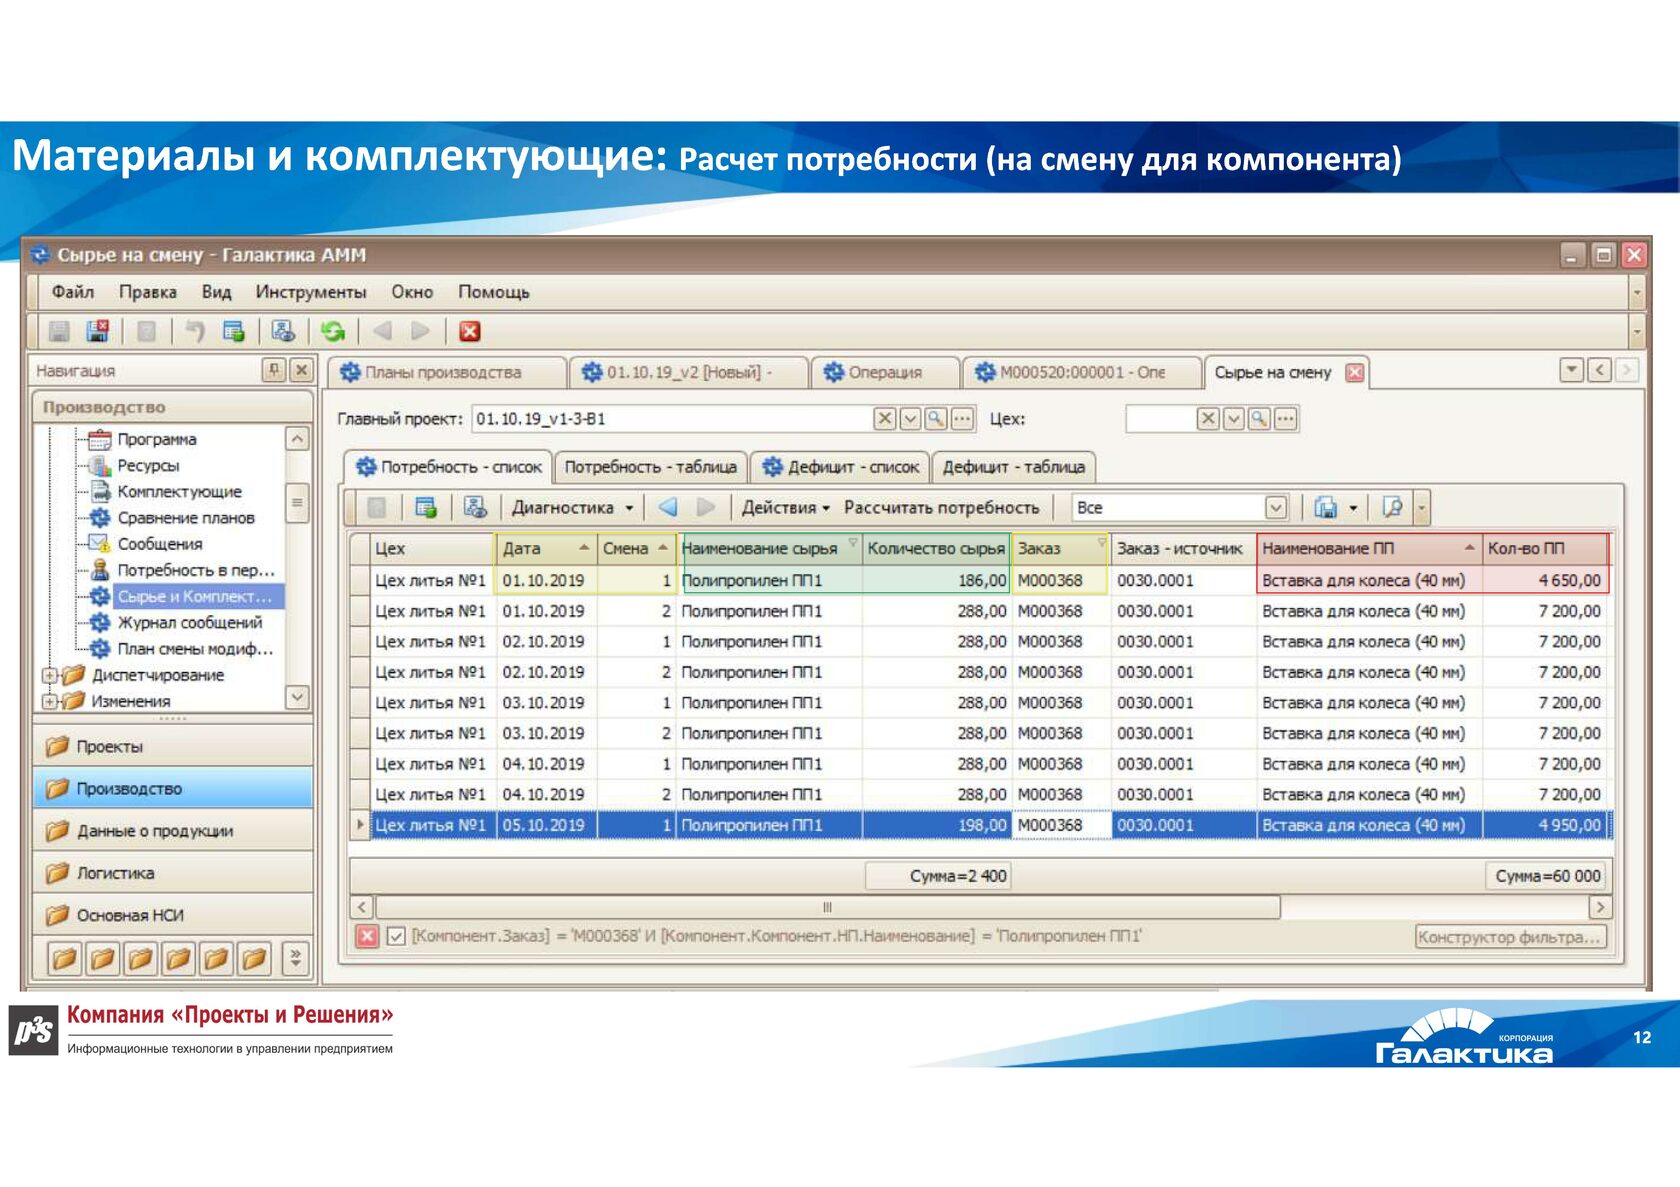Open the Основная НСИ section
The image size is (1680, 1187).
173,915
